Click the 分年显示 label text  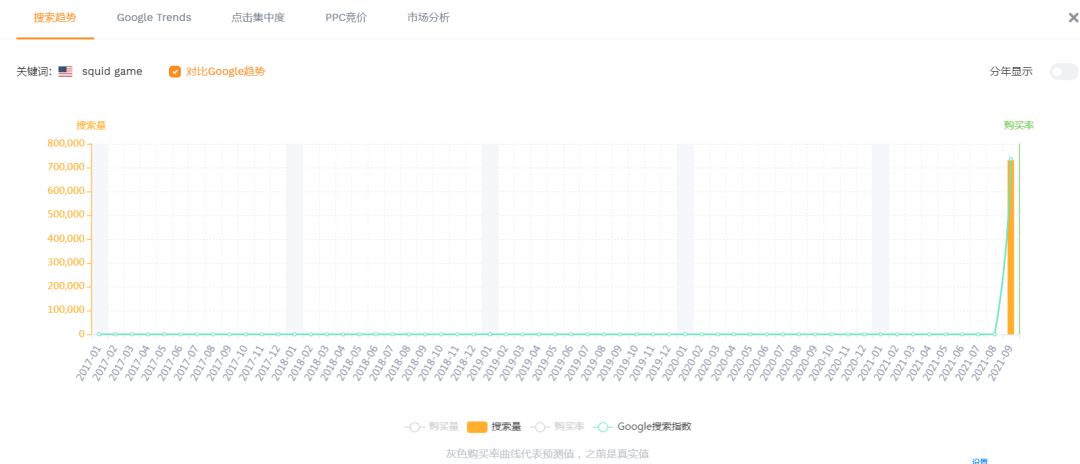click(x=1011, y=72)
